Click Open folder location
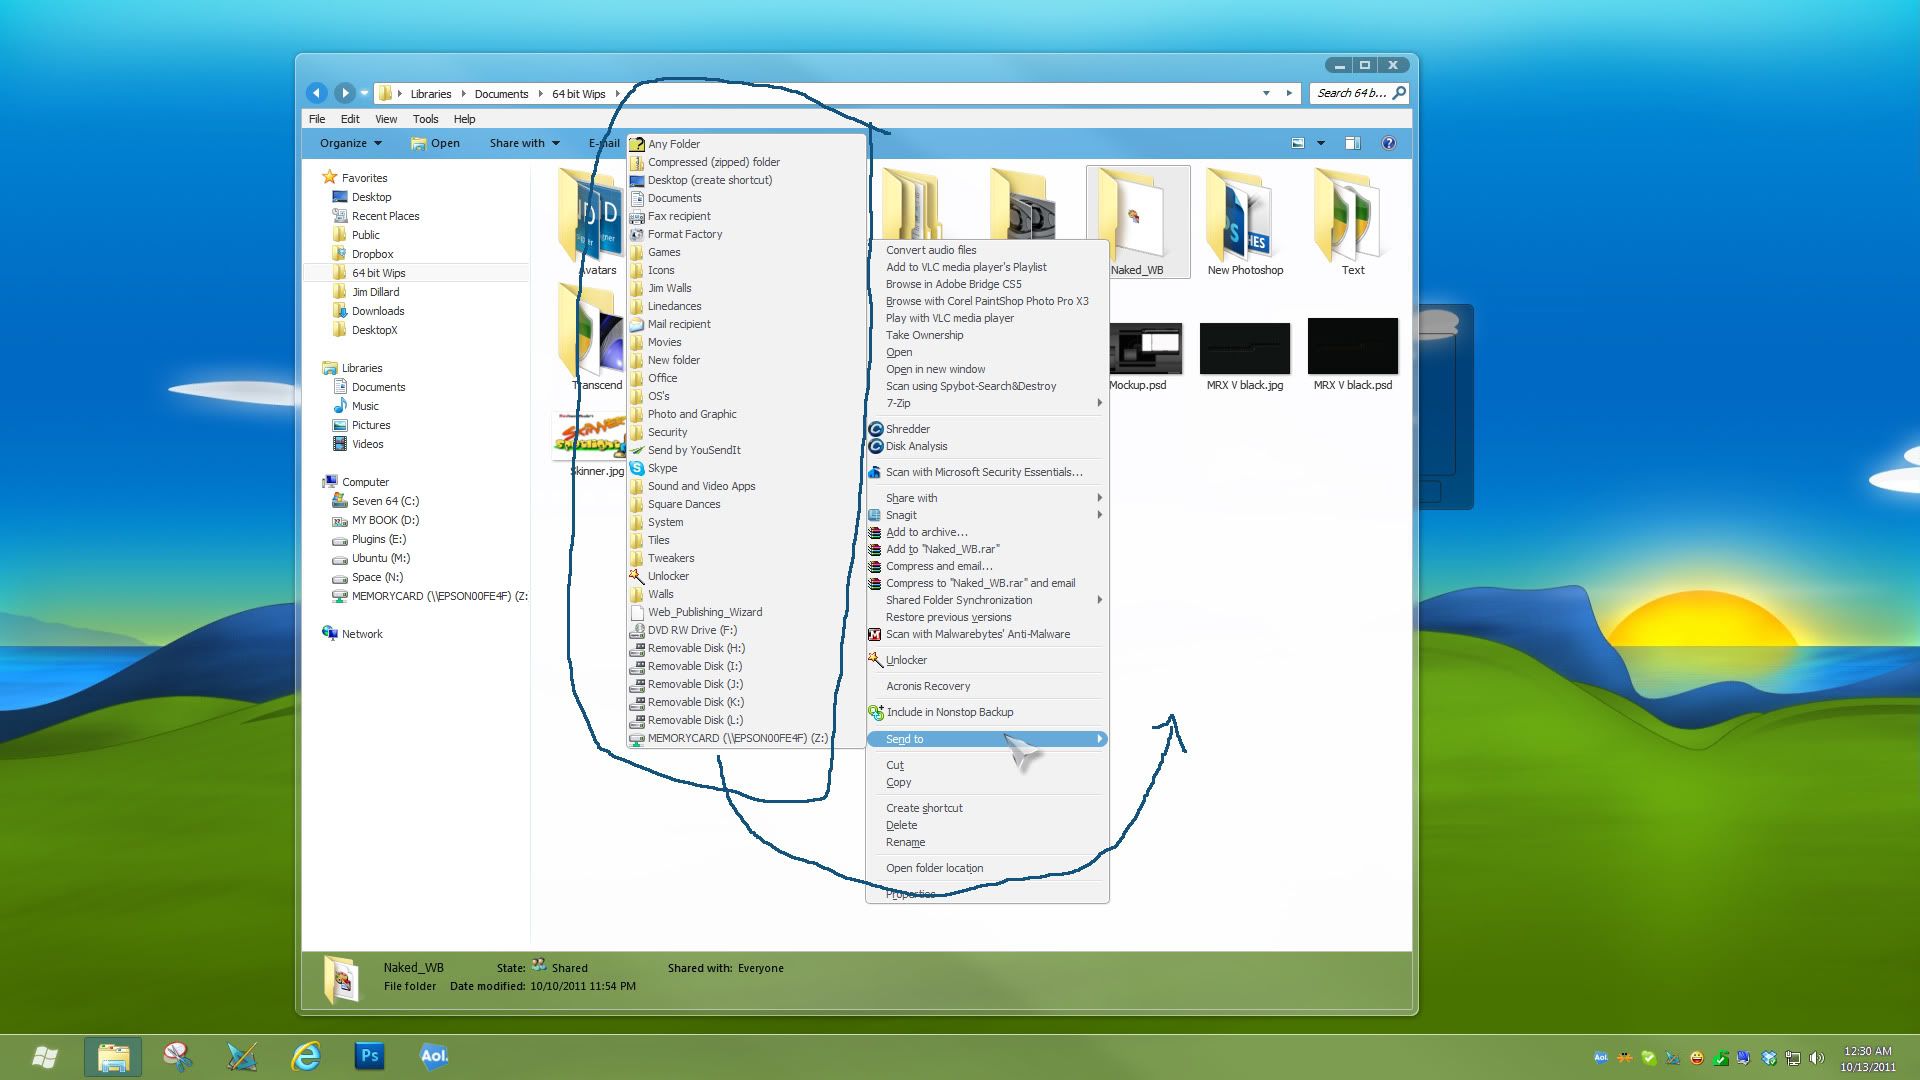 (x=934, y=868)
